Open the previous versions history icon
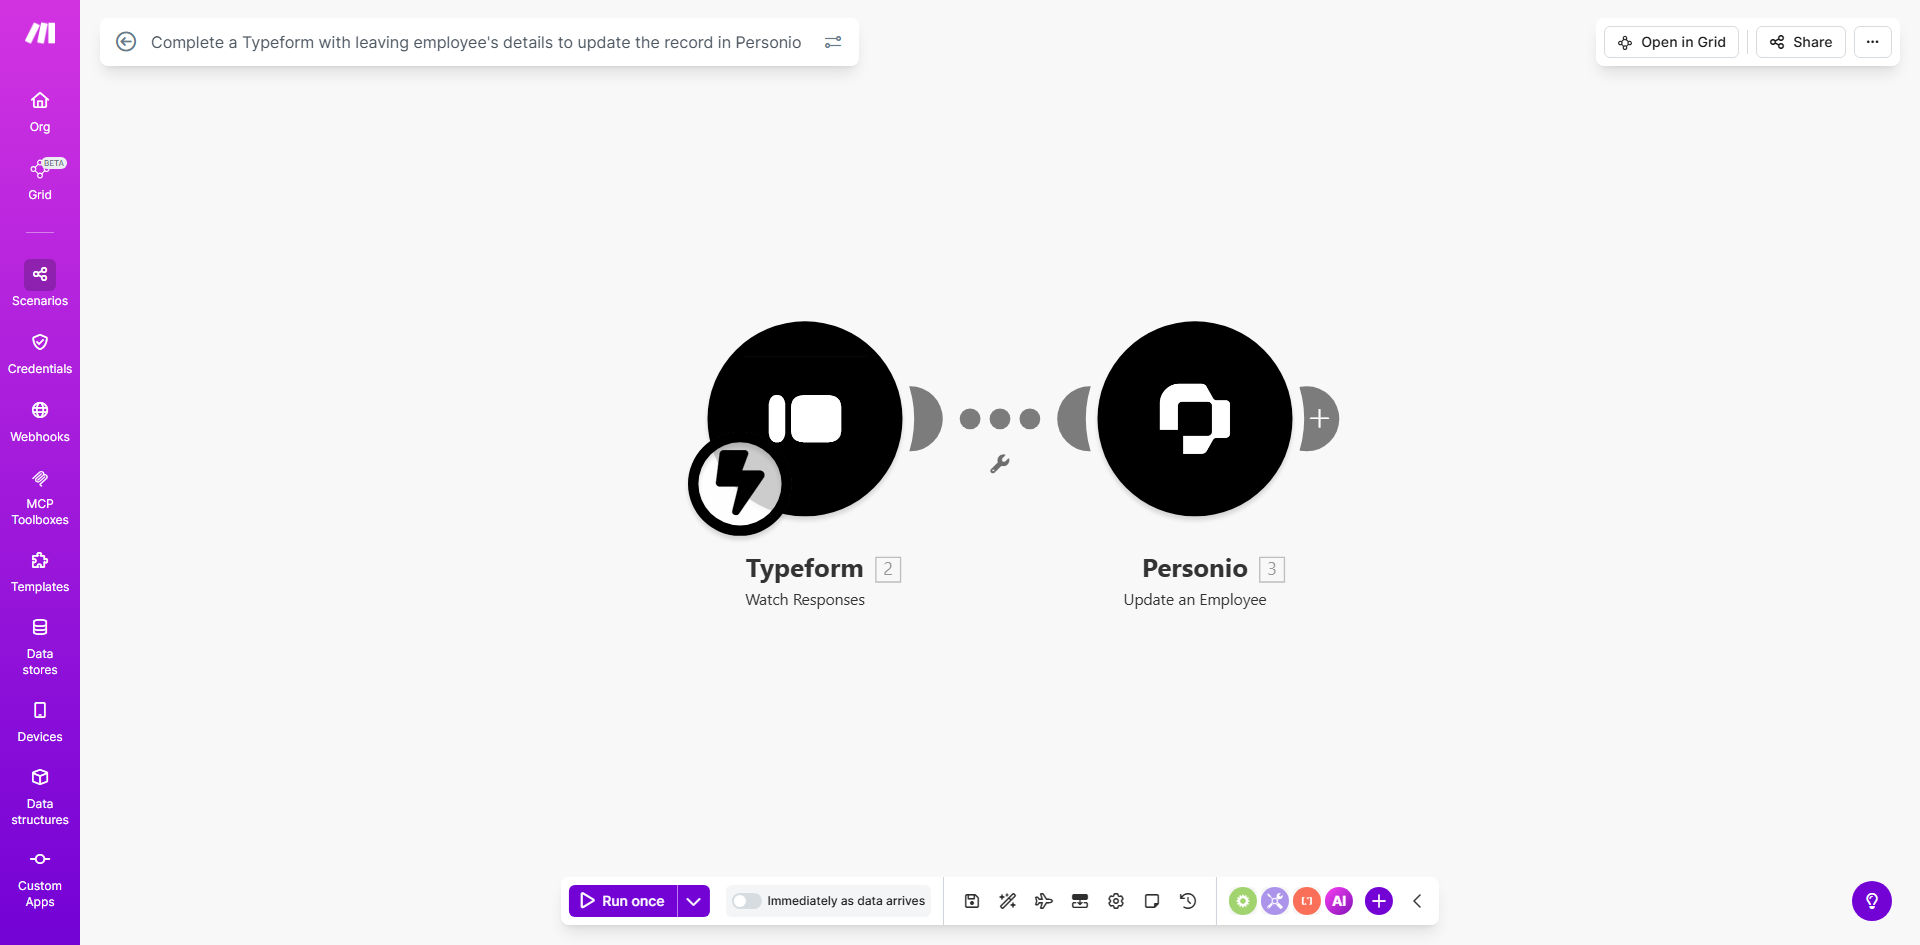 (x=1187, y=901)
